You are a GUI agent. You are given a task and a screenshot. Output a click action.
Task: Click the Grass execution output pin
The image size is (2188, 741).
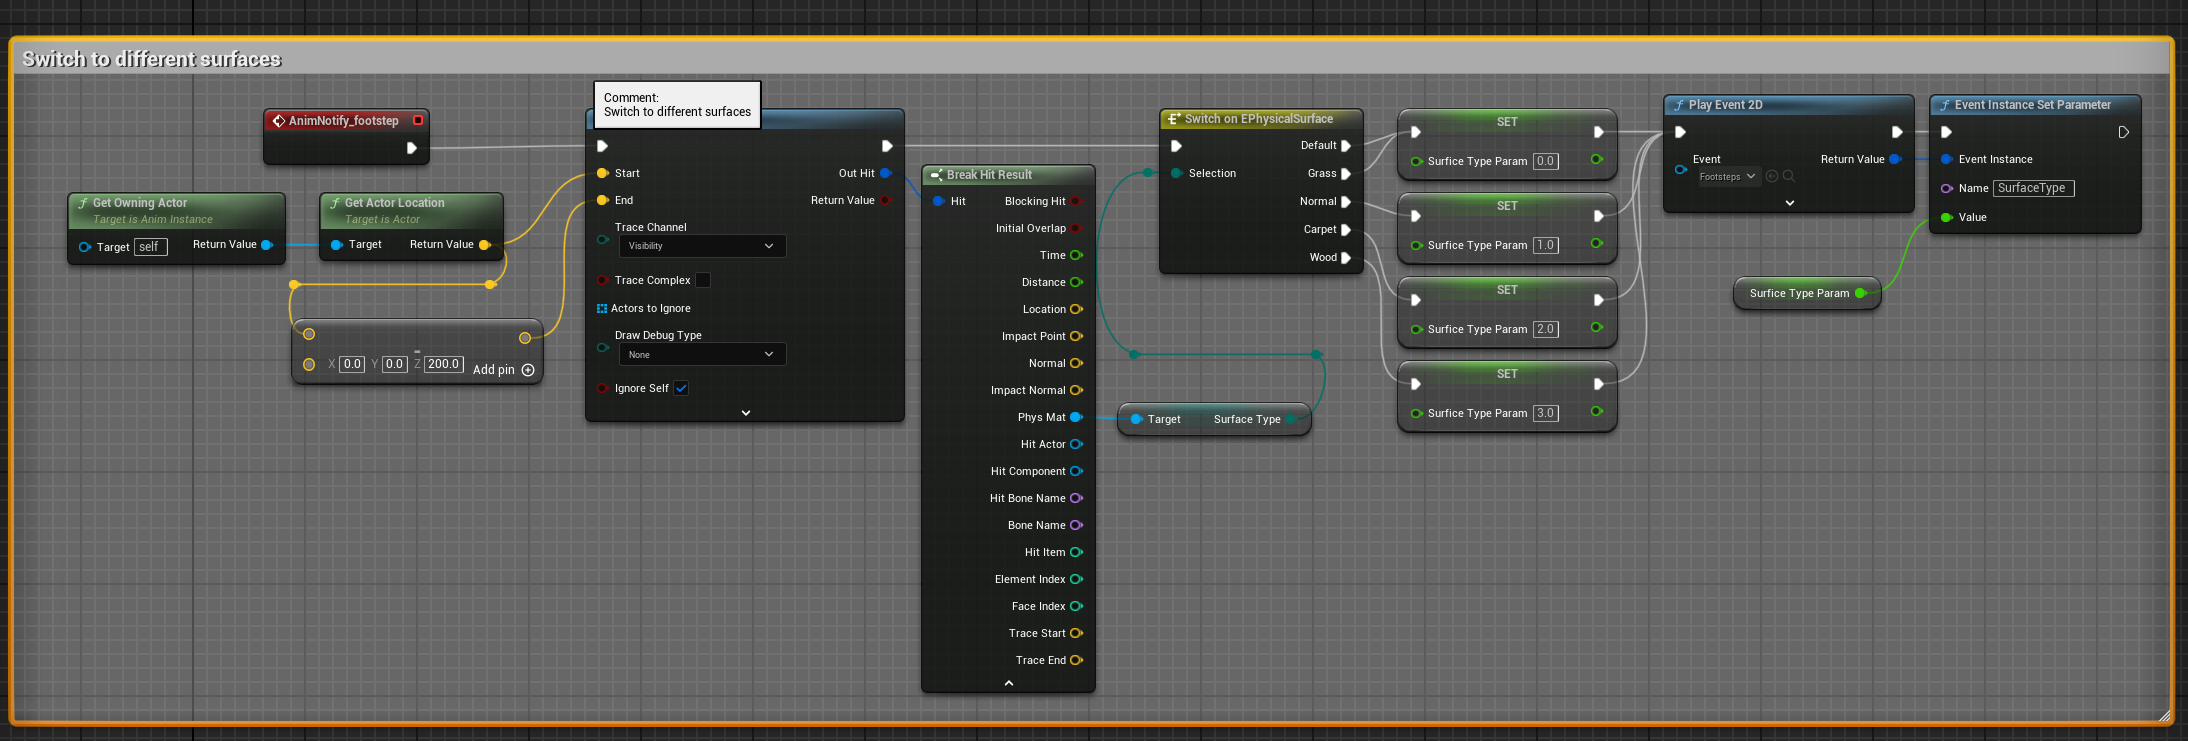point(1346,174)
